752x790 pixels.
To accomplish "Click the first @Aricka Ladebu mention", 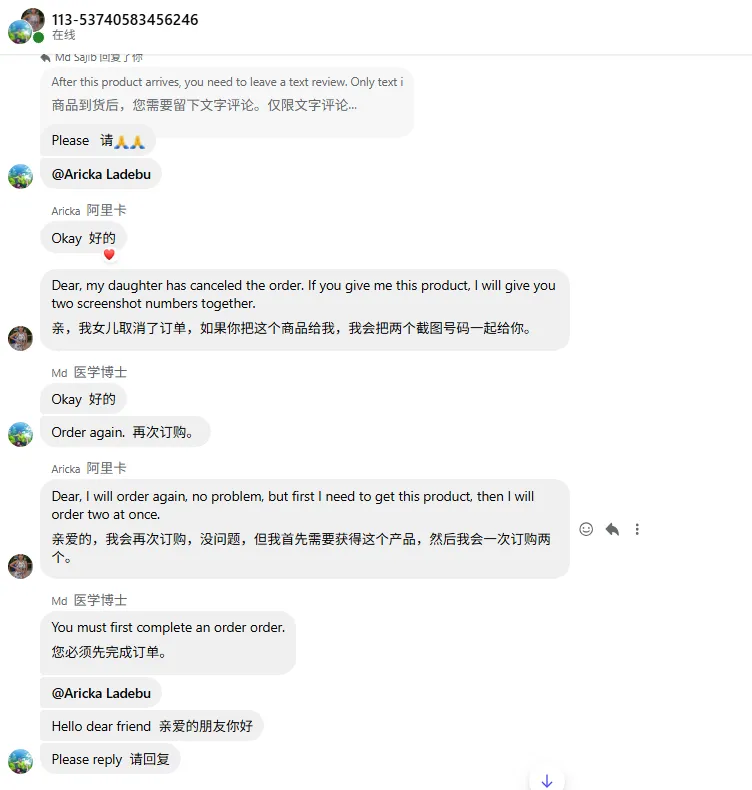I will [101, 174].
